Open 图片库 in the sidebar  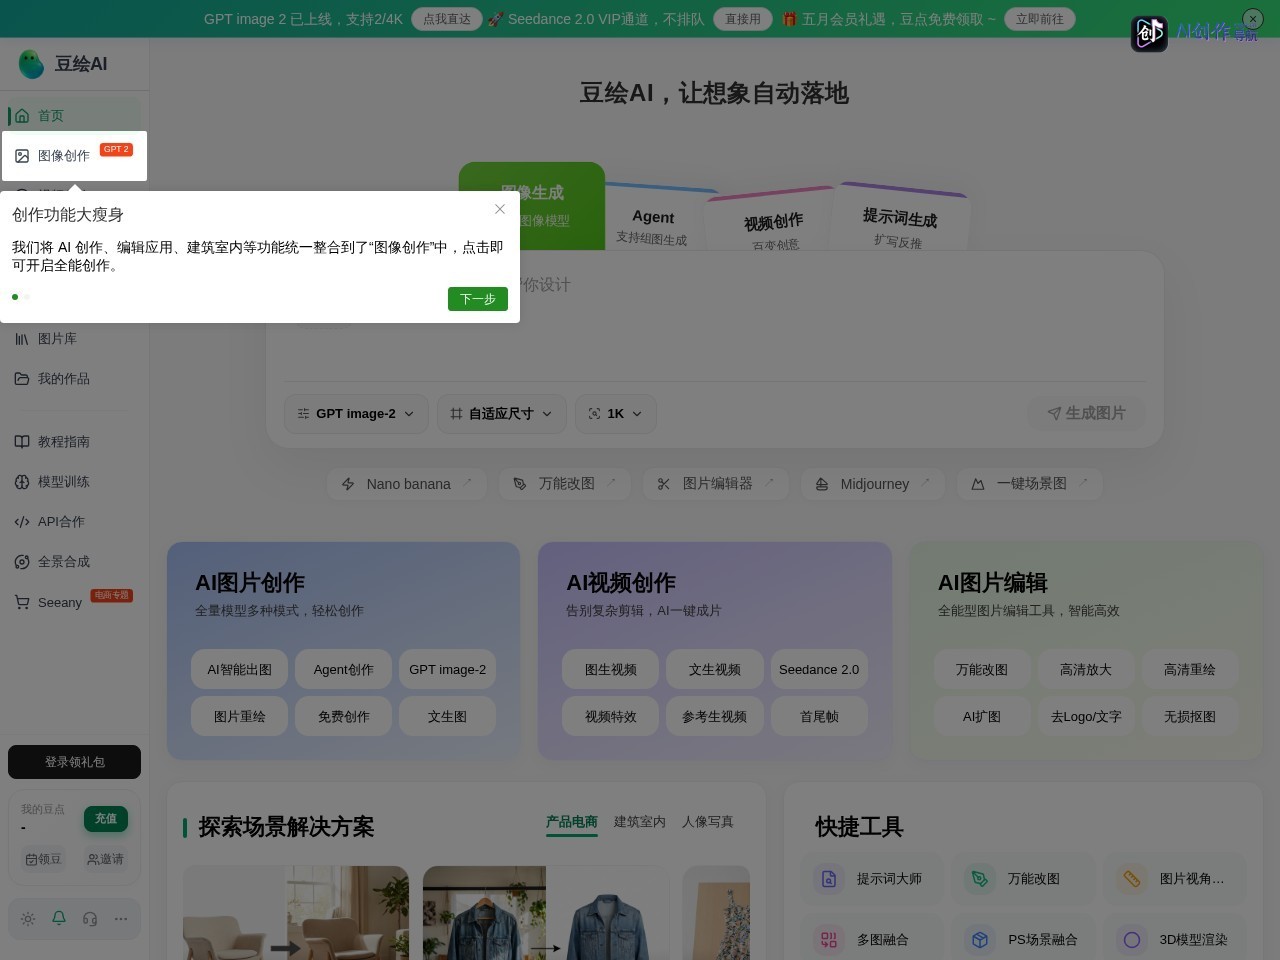(74, 339)
